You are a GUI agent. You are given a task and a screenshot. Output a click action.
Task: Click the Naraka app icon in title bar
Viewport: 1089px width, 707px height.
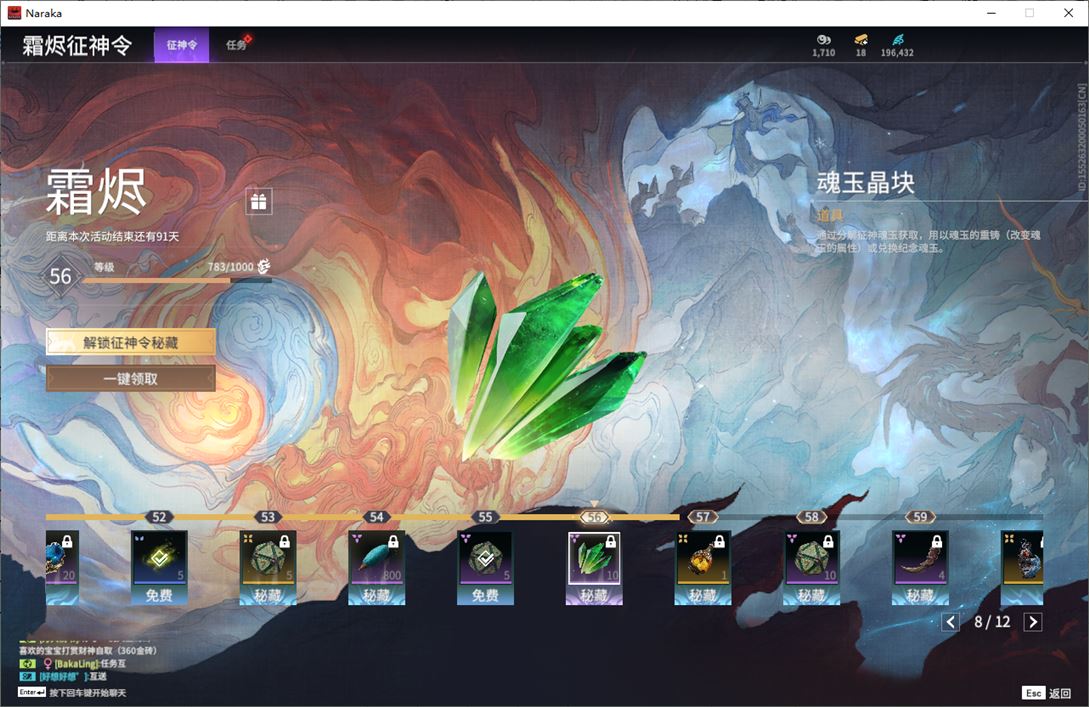(14, 13)
